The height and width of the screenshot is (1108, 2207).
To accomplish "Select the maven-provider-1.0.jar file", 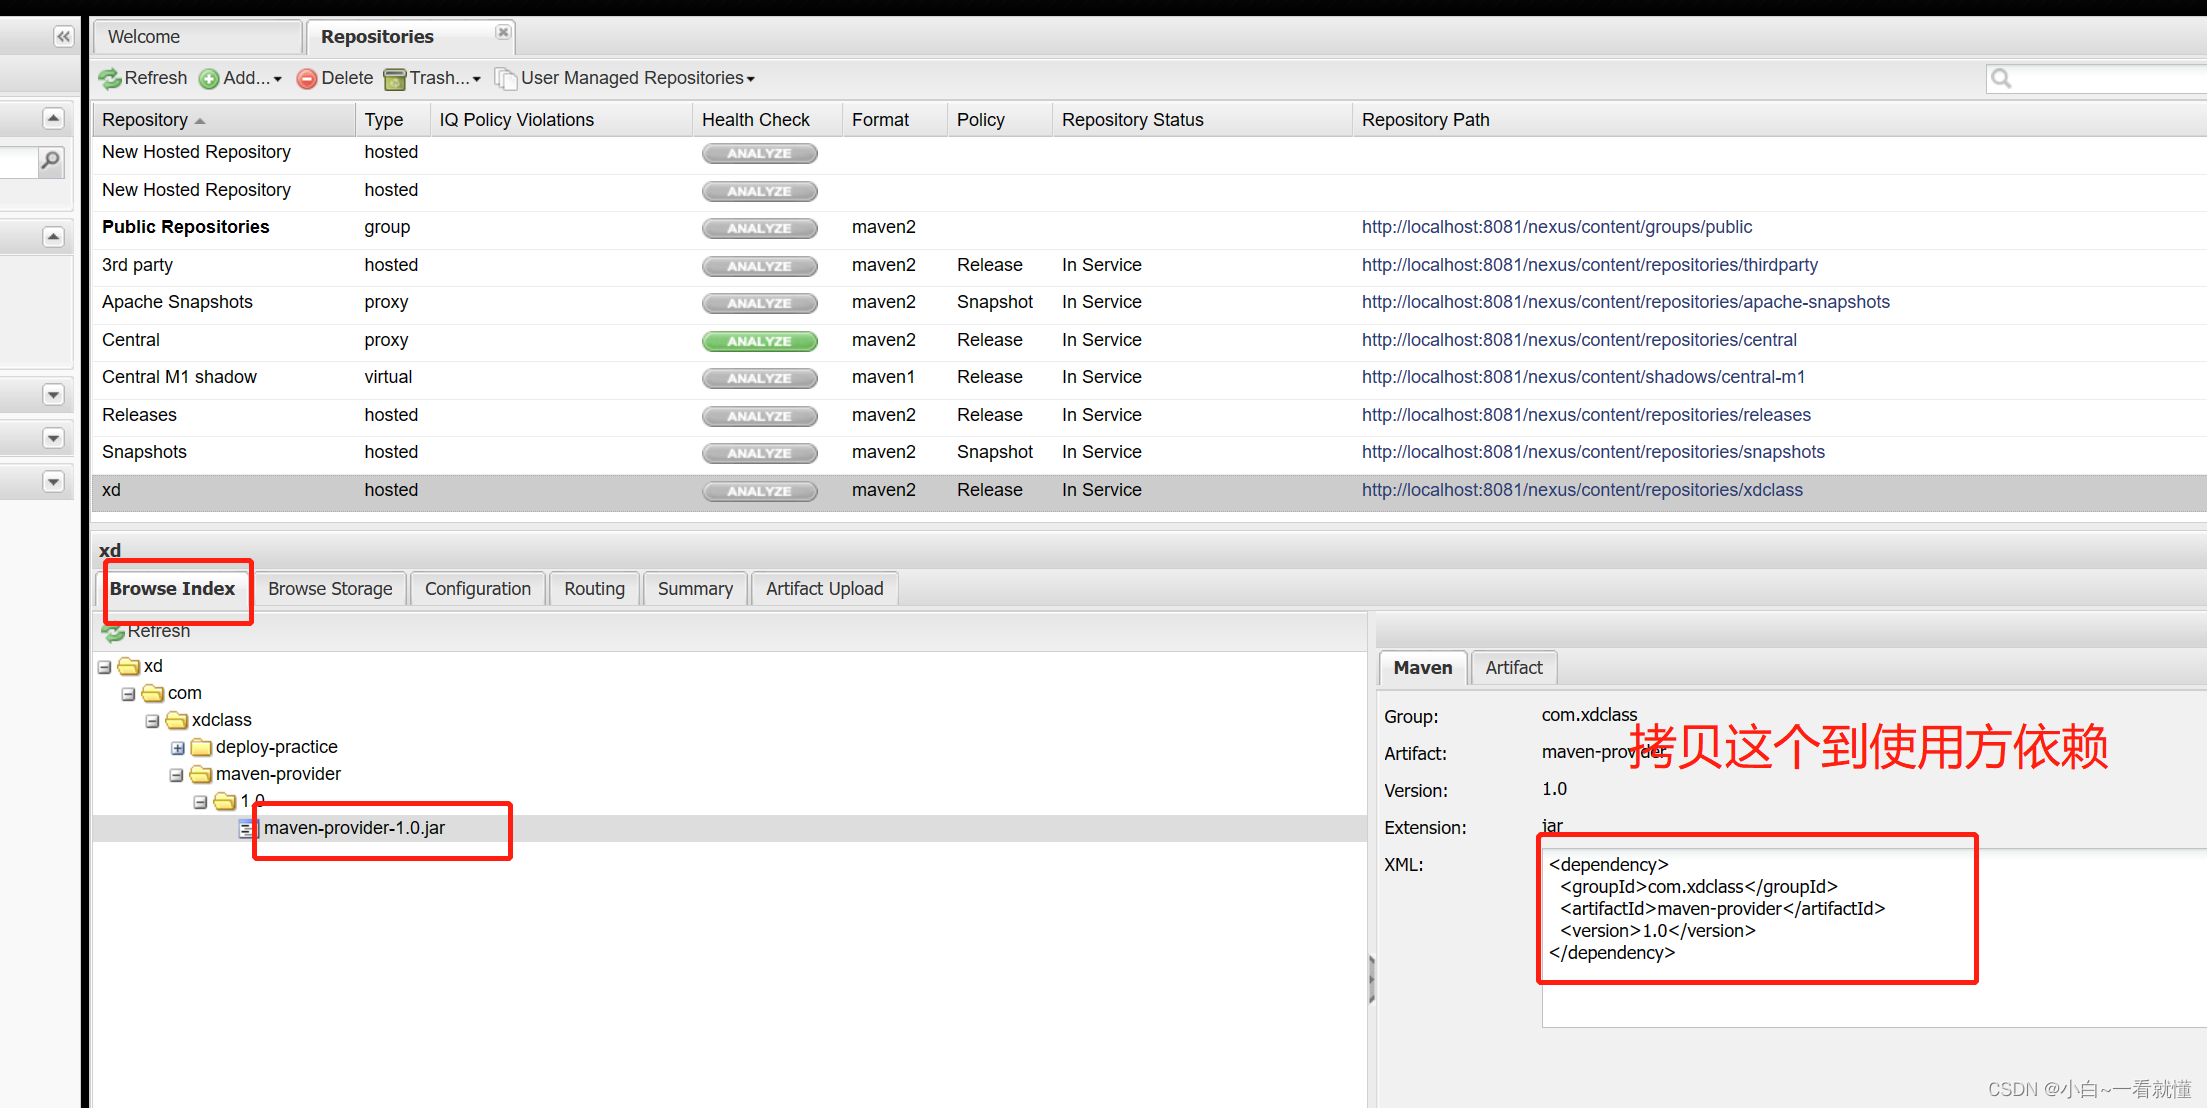I will tap(354, 828).
